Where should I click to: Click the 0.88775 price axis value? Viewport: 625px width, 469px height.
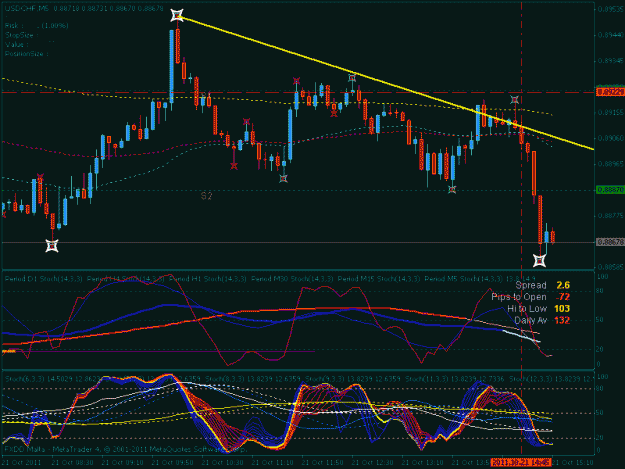pyautogui.click(x=610, y=216)
